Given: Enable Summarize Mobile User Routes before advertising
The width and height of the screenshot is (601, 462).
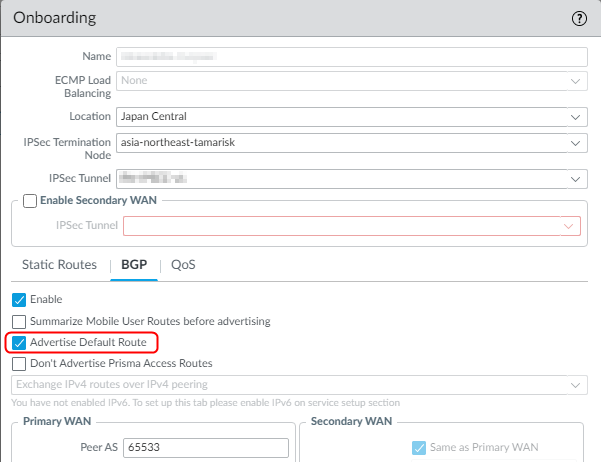Looking at the screenshot, I should click(x=19, y=321).
